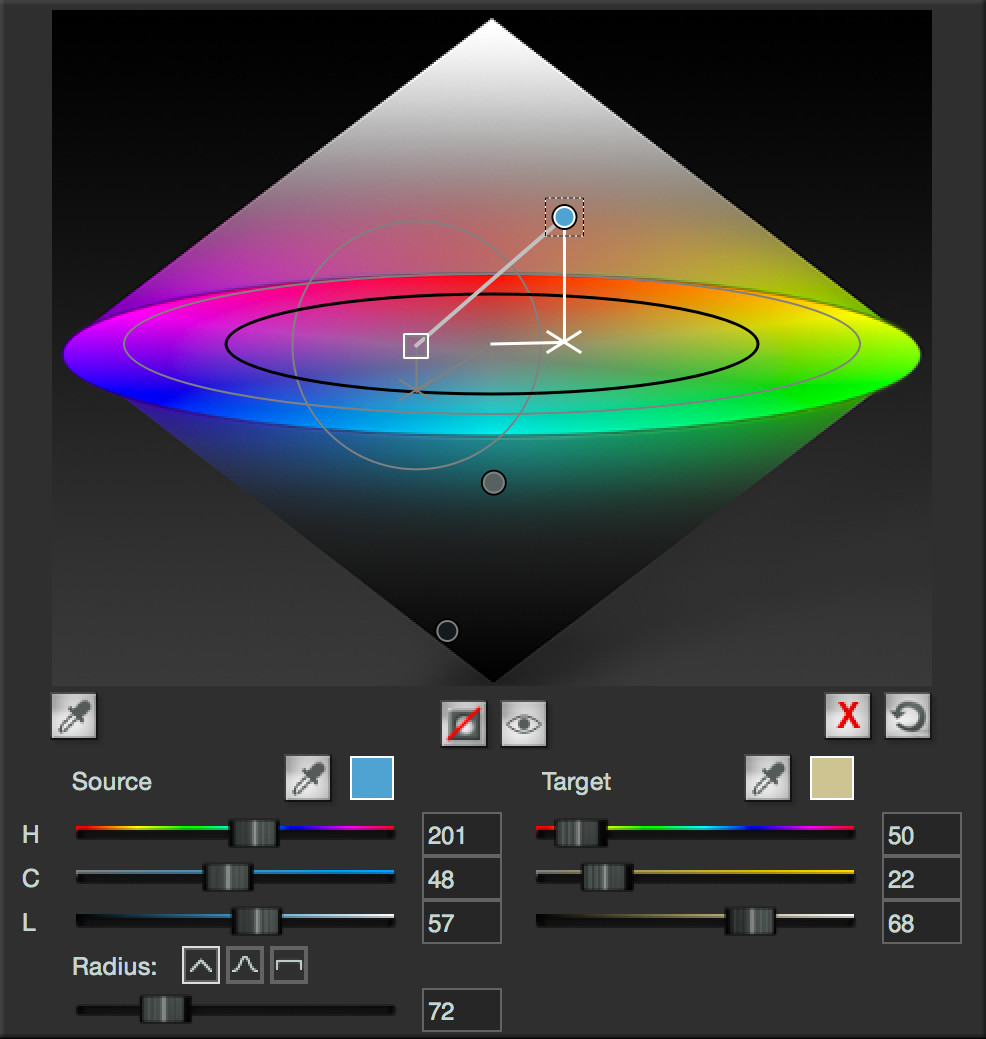The width and height of the screenshot is (986, 1039).
Task: Toggle the bypass icon with red slash
Action: [x=464, y=723]
